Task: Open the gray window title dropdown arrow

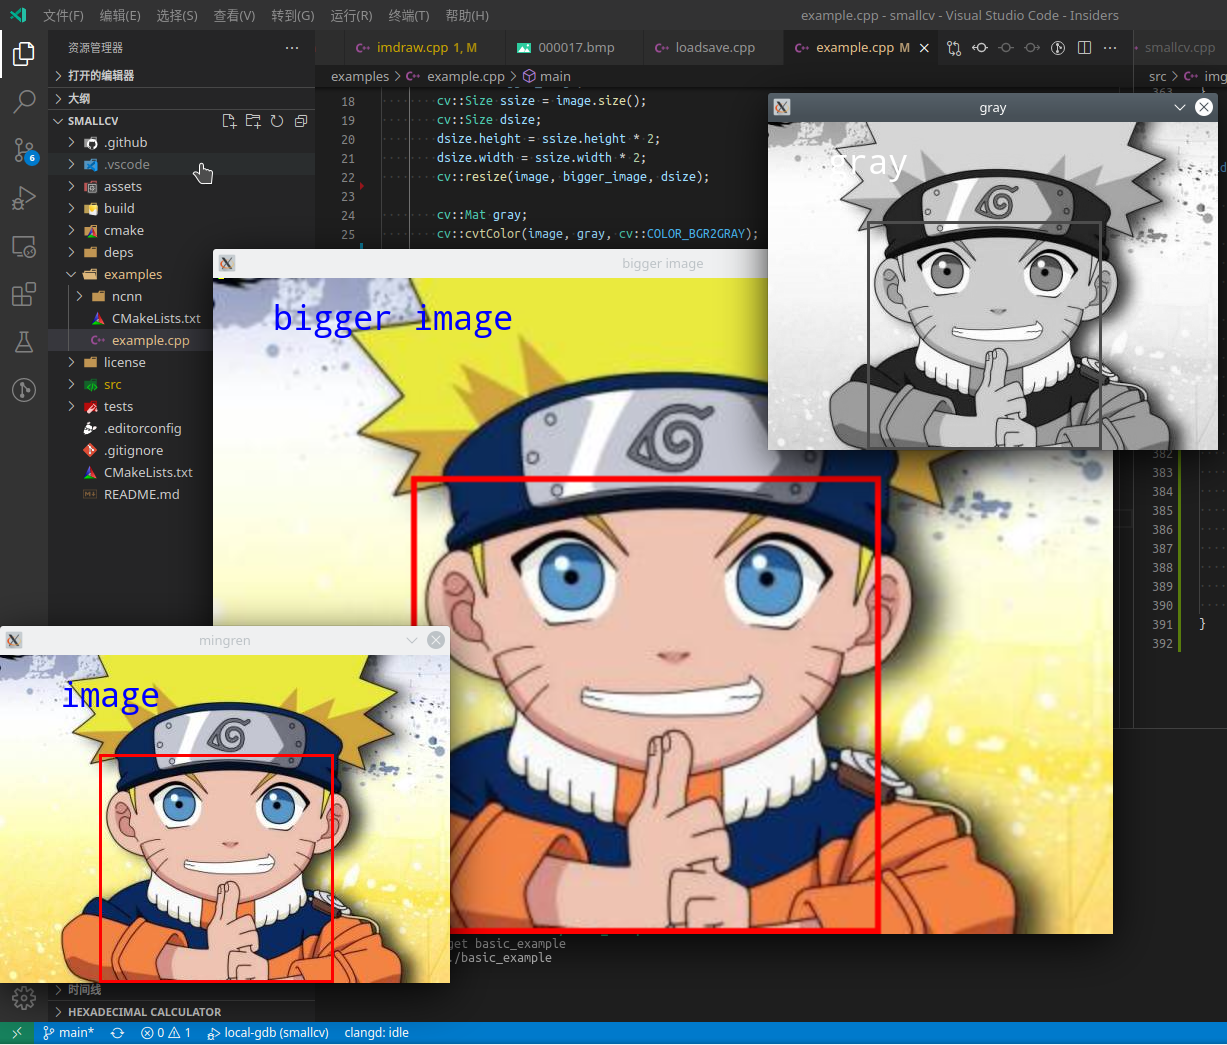Action: [x=1180, y=108]
